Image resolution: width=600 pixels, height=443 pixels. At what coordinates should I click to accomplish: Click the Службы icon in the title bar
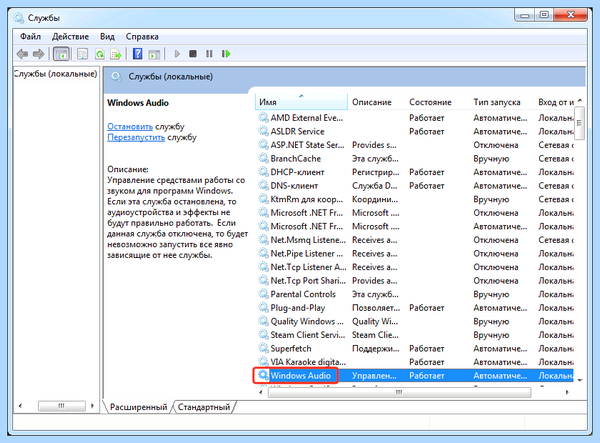tap(18, 18)
